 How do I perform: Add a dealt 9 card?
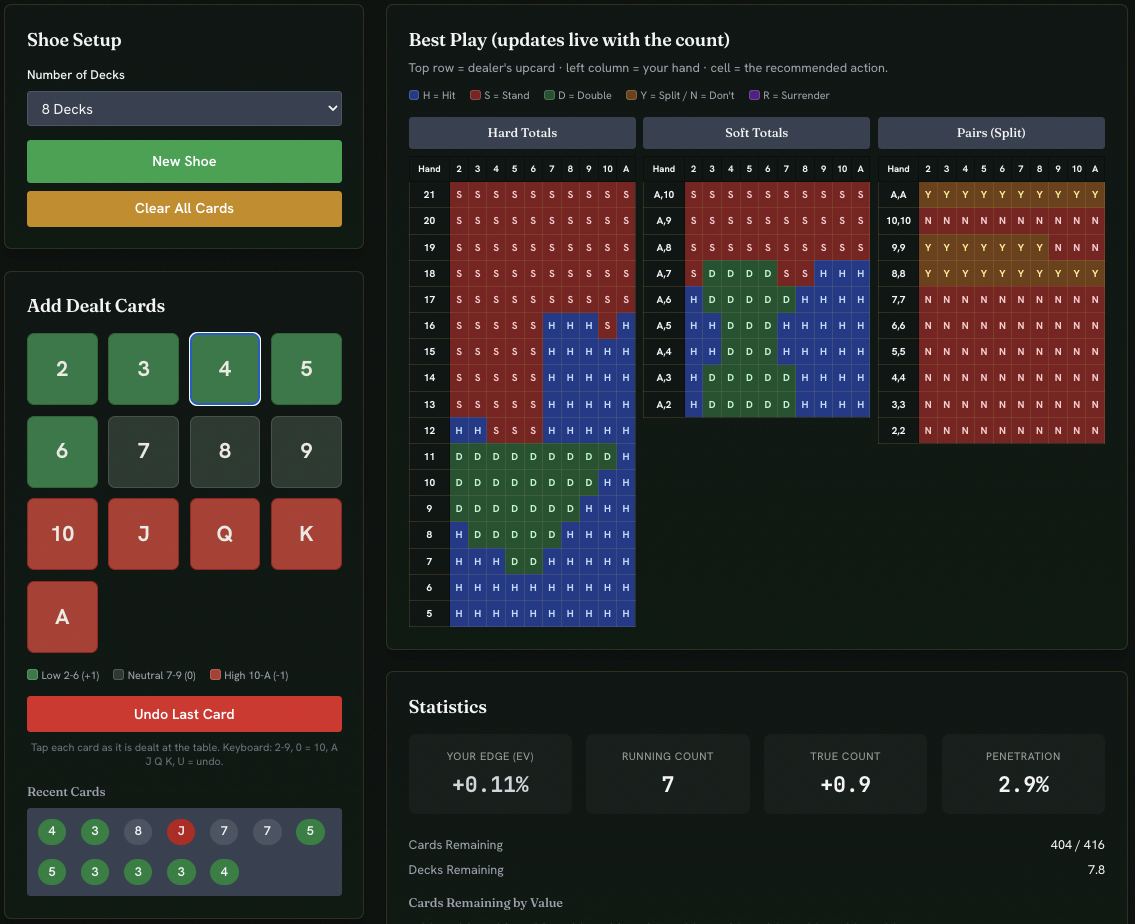pos(306,452)
